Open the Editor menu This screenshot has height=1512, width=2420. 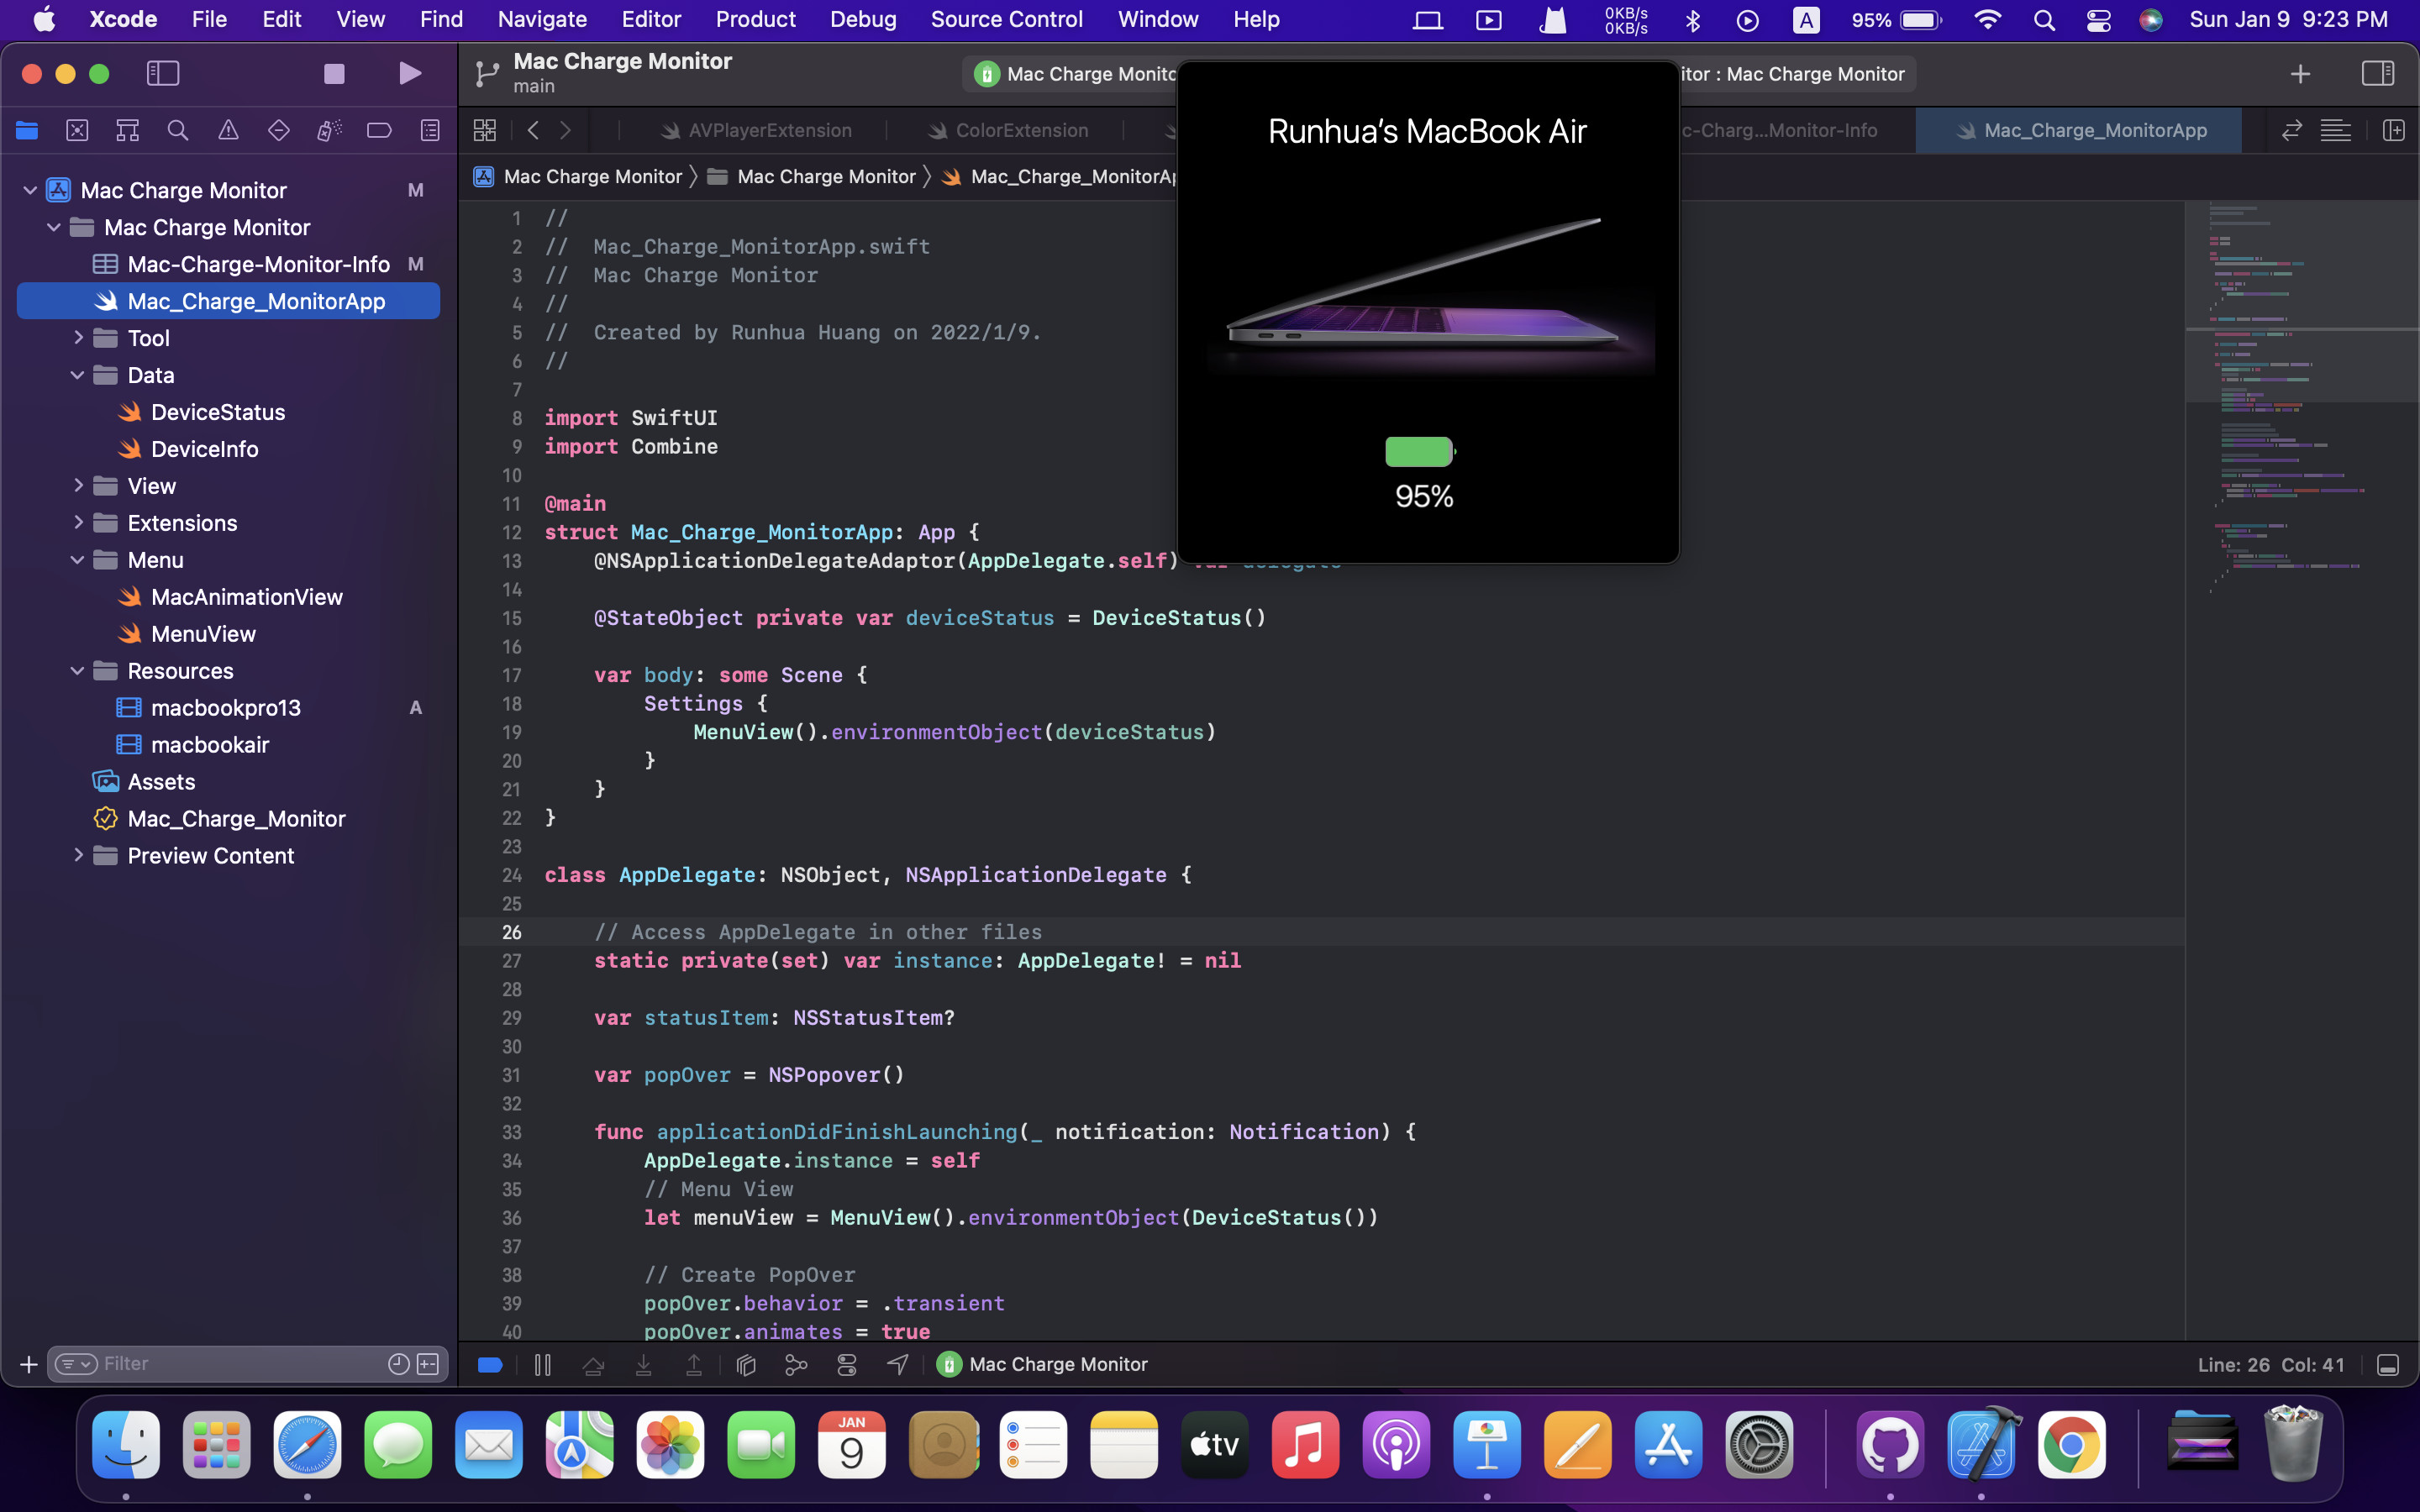[x=651, y=19]
